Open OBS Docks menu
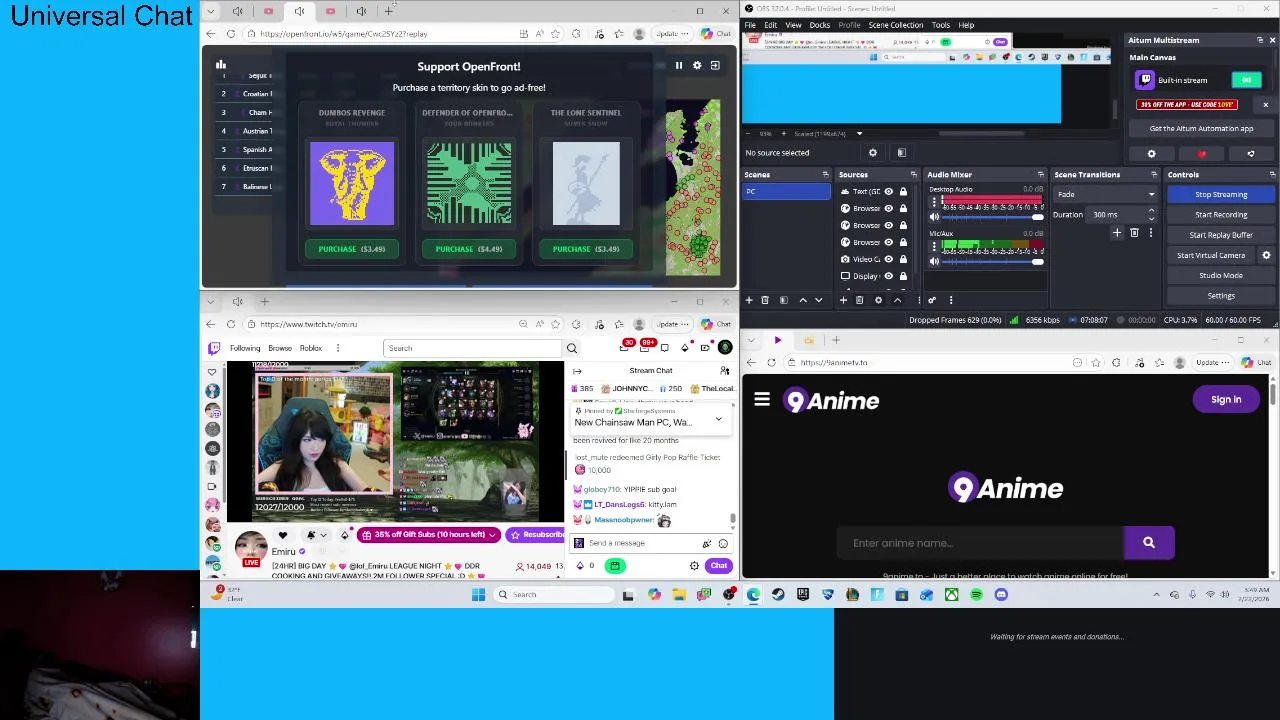The height and width of the screenshot is (720, 1280). point(819,25)
